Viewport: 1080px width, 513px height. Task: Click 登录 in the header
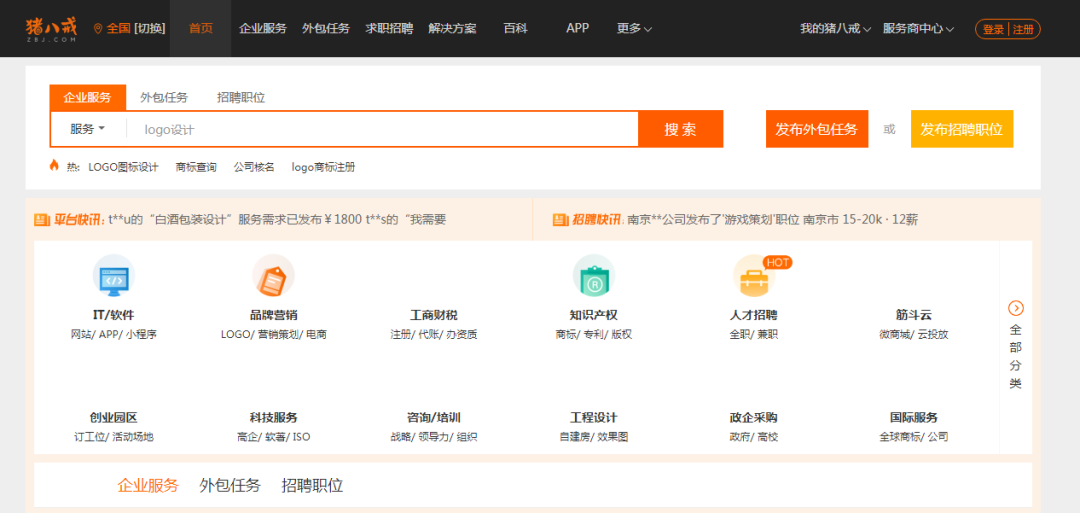(993, 29)
